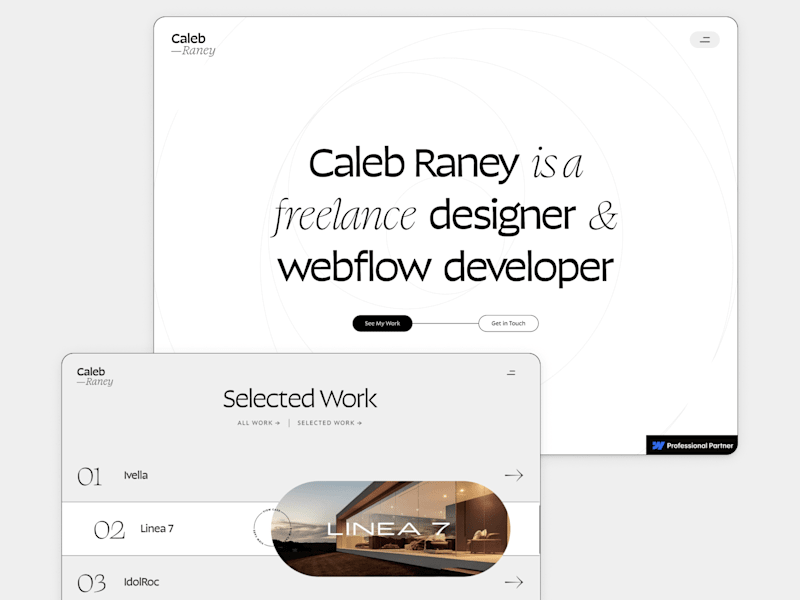The width and height of the screenshot is (800, 600).
Task: Click the Webflow Professional Partner badge
Action: [x=692, y=445]
